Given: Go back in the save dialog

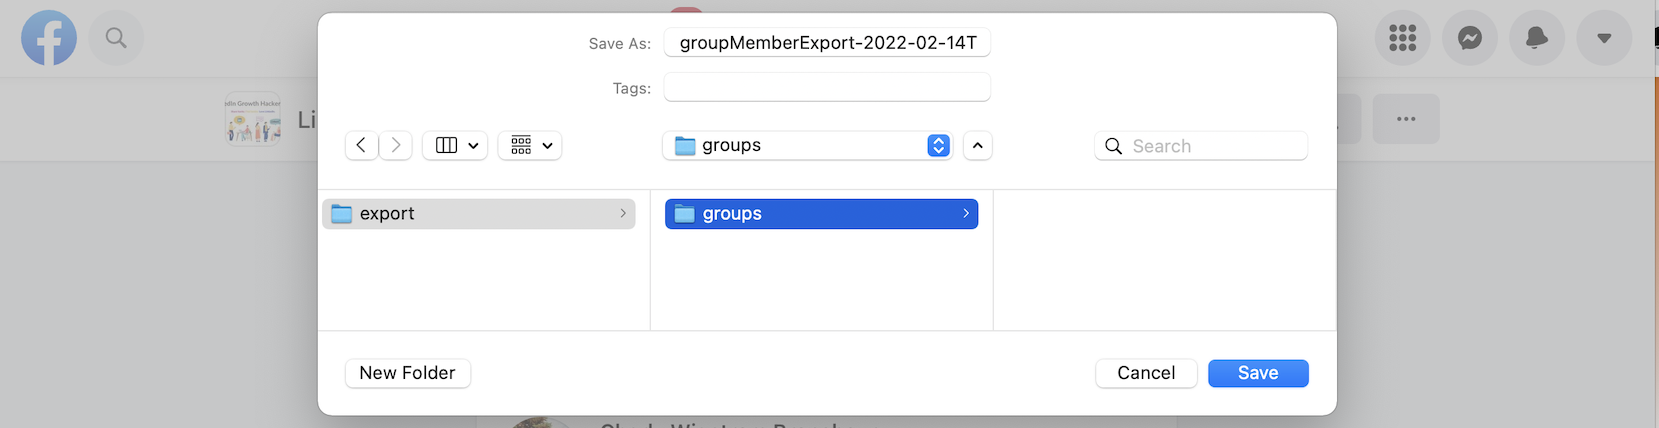Looking at the screenshot, I should click(362, 145).
